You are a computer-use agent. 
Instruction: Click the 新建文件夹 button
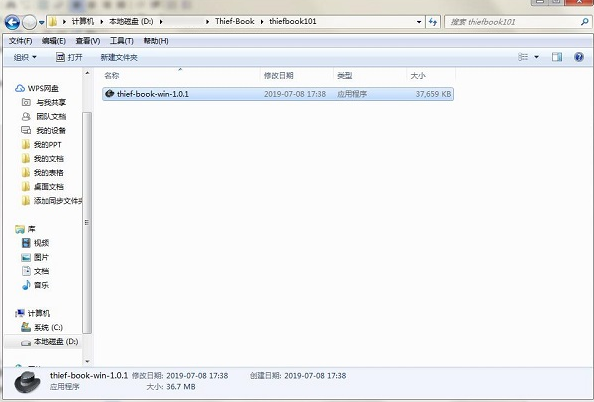(x=119, y=58)
